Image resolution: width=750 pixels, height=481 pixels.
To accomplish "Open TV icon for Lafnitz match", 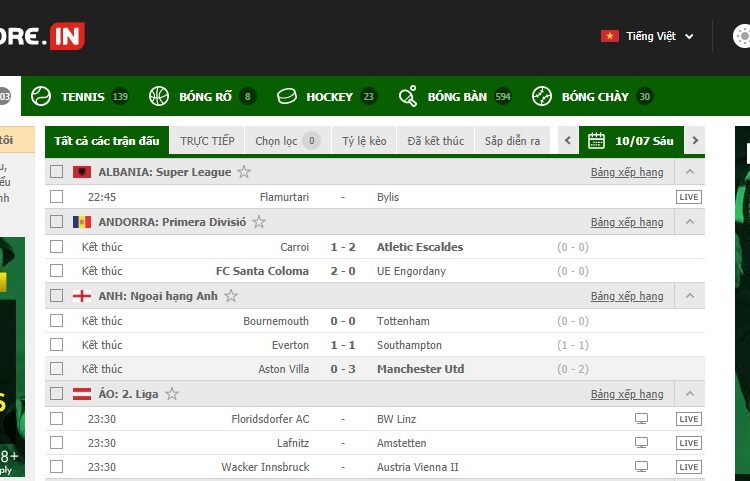I will coord(641,443).
